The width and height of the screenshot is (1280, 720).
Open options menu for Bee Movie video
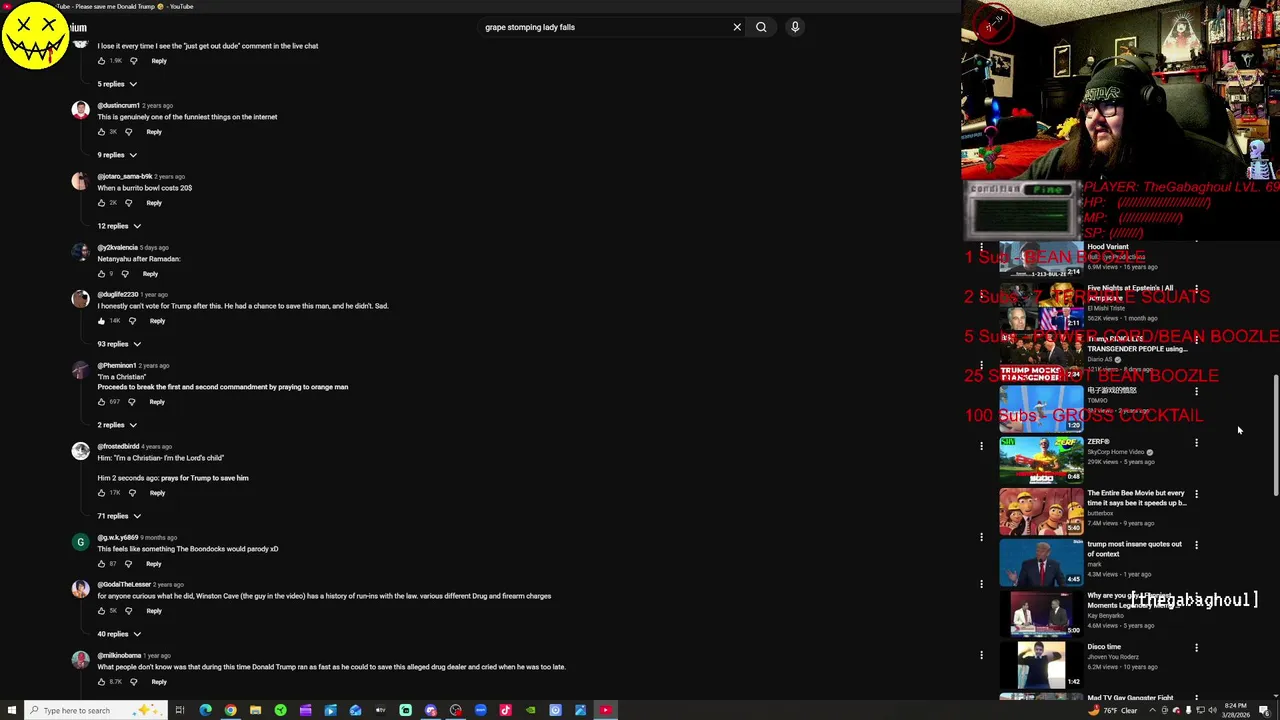[x=1196, y=494]
